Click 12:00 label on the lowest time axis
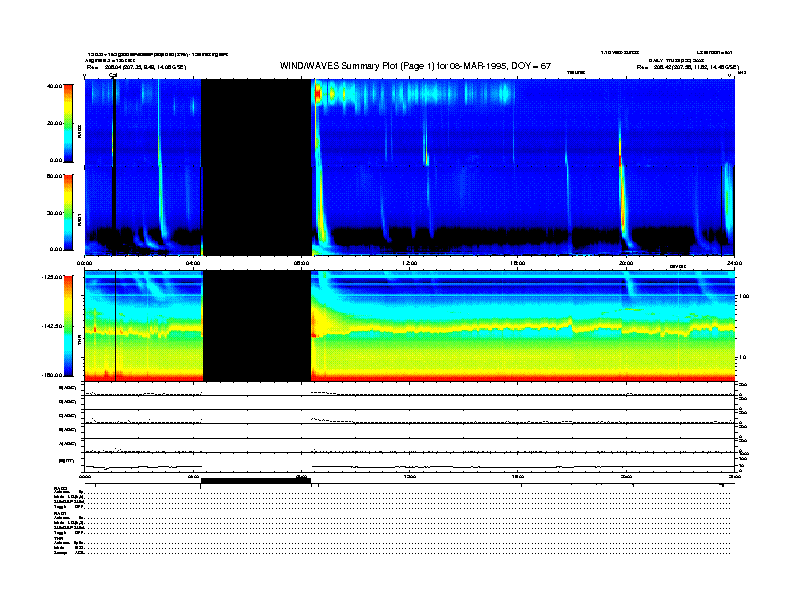Screen dimensions: 792x612 tap(410, 476)
